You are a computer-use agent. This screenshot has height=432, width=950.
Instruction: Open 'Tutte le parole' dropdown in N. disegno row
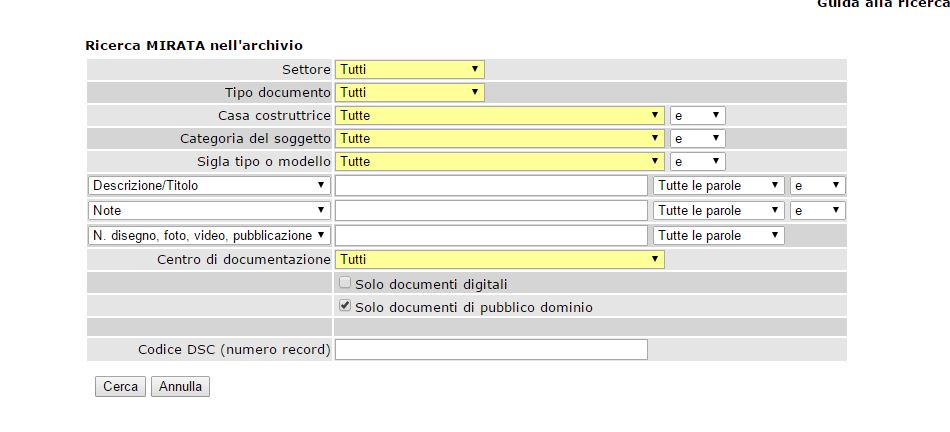pyautogui.click(x=719, y=236)
